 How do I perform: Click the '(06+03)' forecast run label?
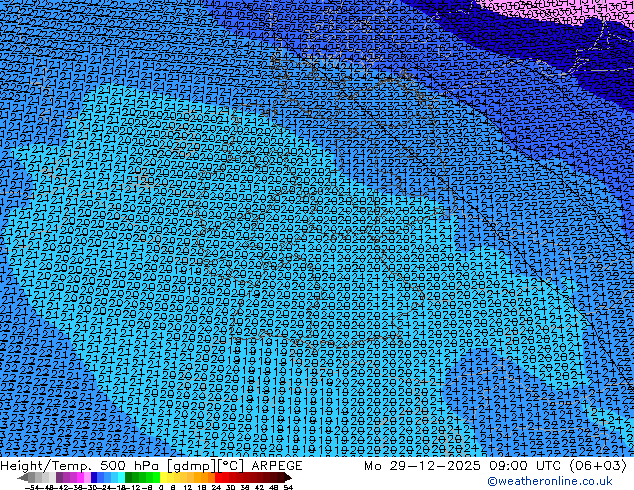click(598, 466)
